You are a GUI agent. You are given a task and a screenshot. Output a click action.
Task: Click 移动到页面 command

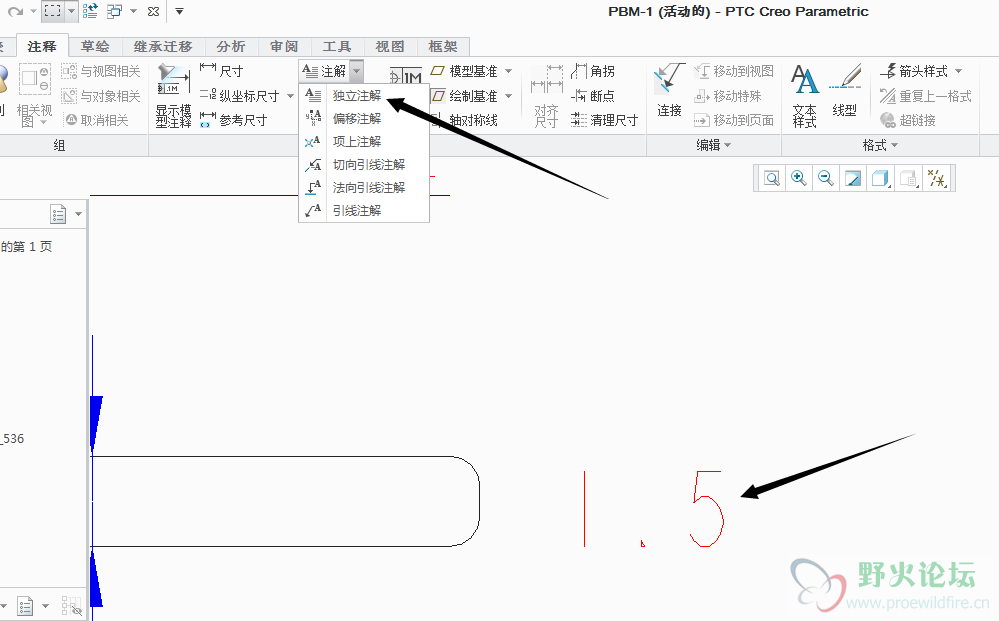(x=734, y=120)
